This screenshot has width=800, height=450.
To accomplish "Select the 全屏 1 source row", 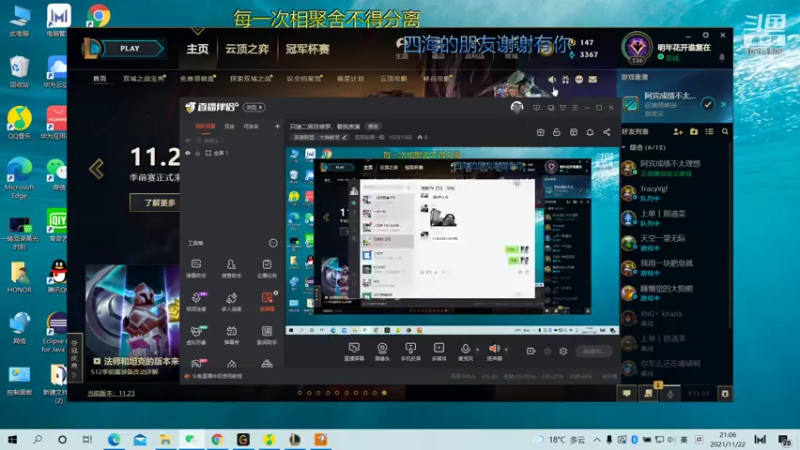I will point(232,153).
